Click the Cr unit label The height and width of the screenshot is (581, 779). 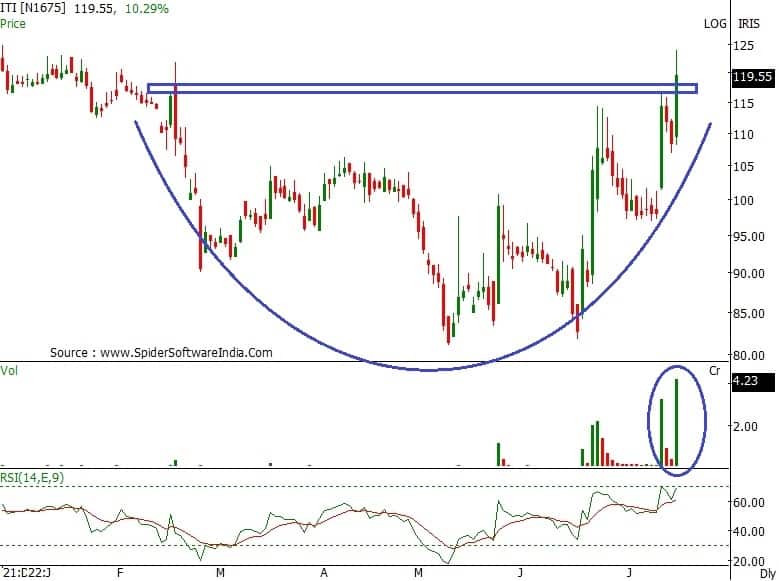[x=715, y=370]
